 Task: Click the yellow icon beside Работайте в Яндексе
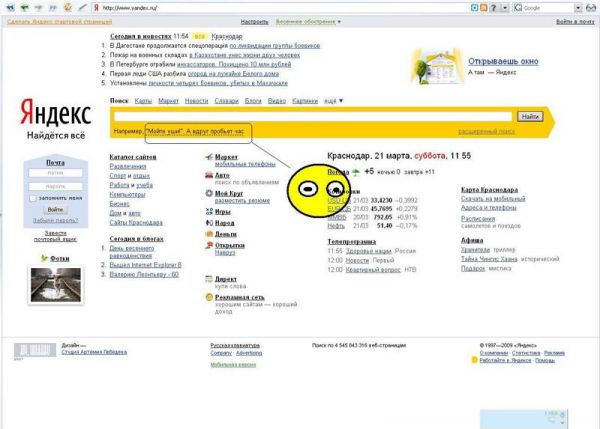point(474,360)
